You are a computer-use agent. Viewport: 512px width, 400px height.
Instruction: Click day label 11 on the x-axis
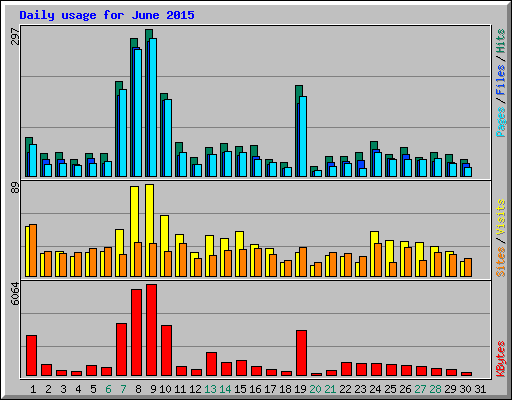(x=180, y=389)
